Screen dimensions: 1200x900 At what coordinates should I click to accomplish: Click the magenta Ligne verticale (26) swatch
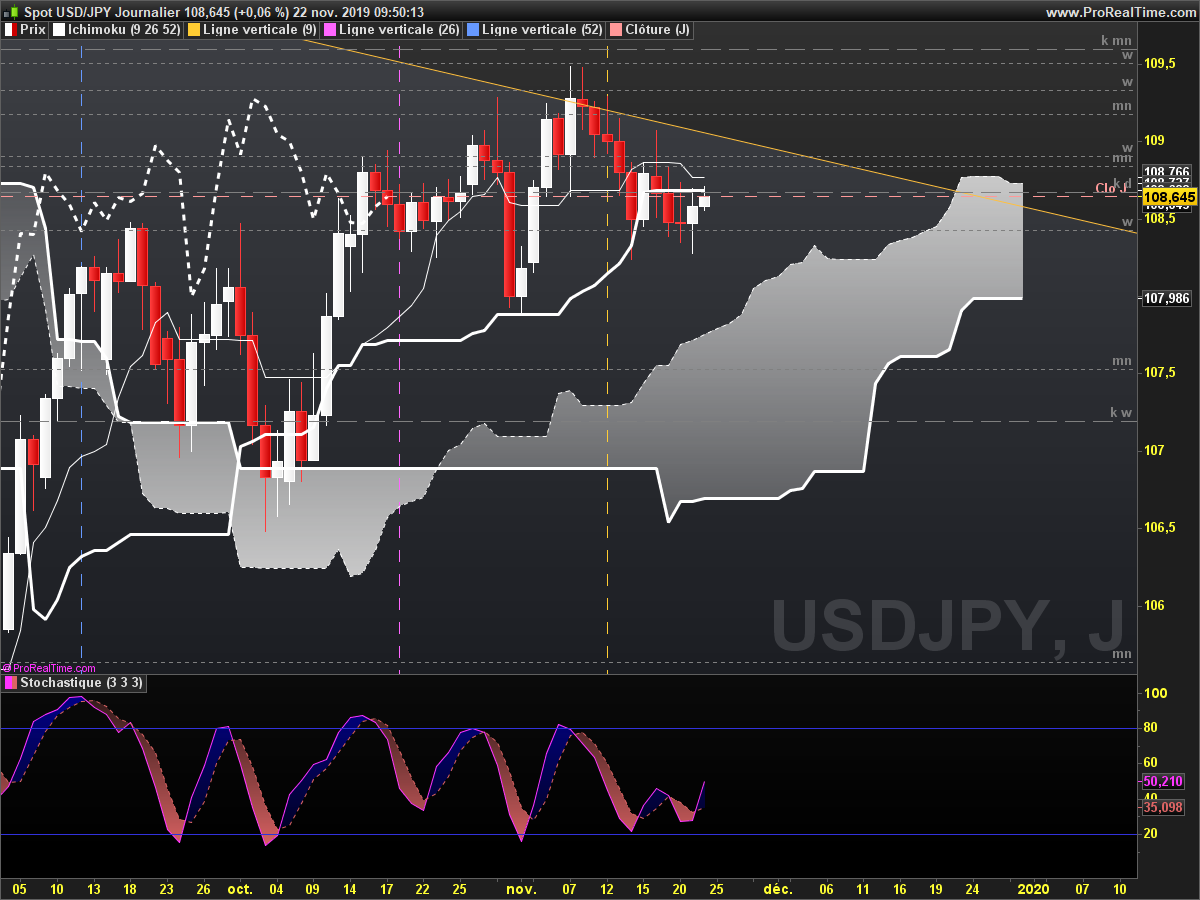331,30
